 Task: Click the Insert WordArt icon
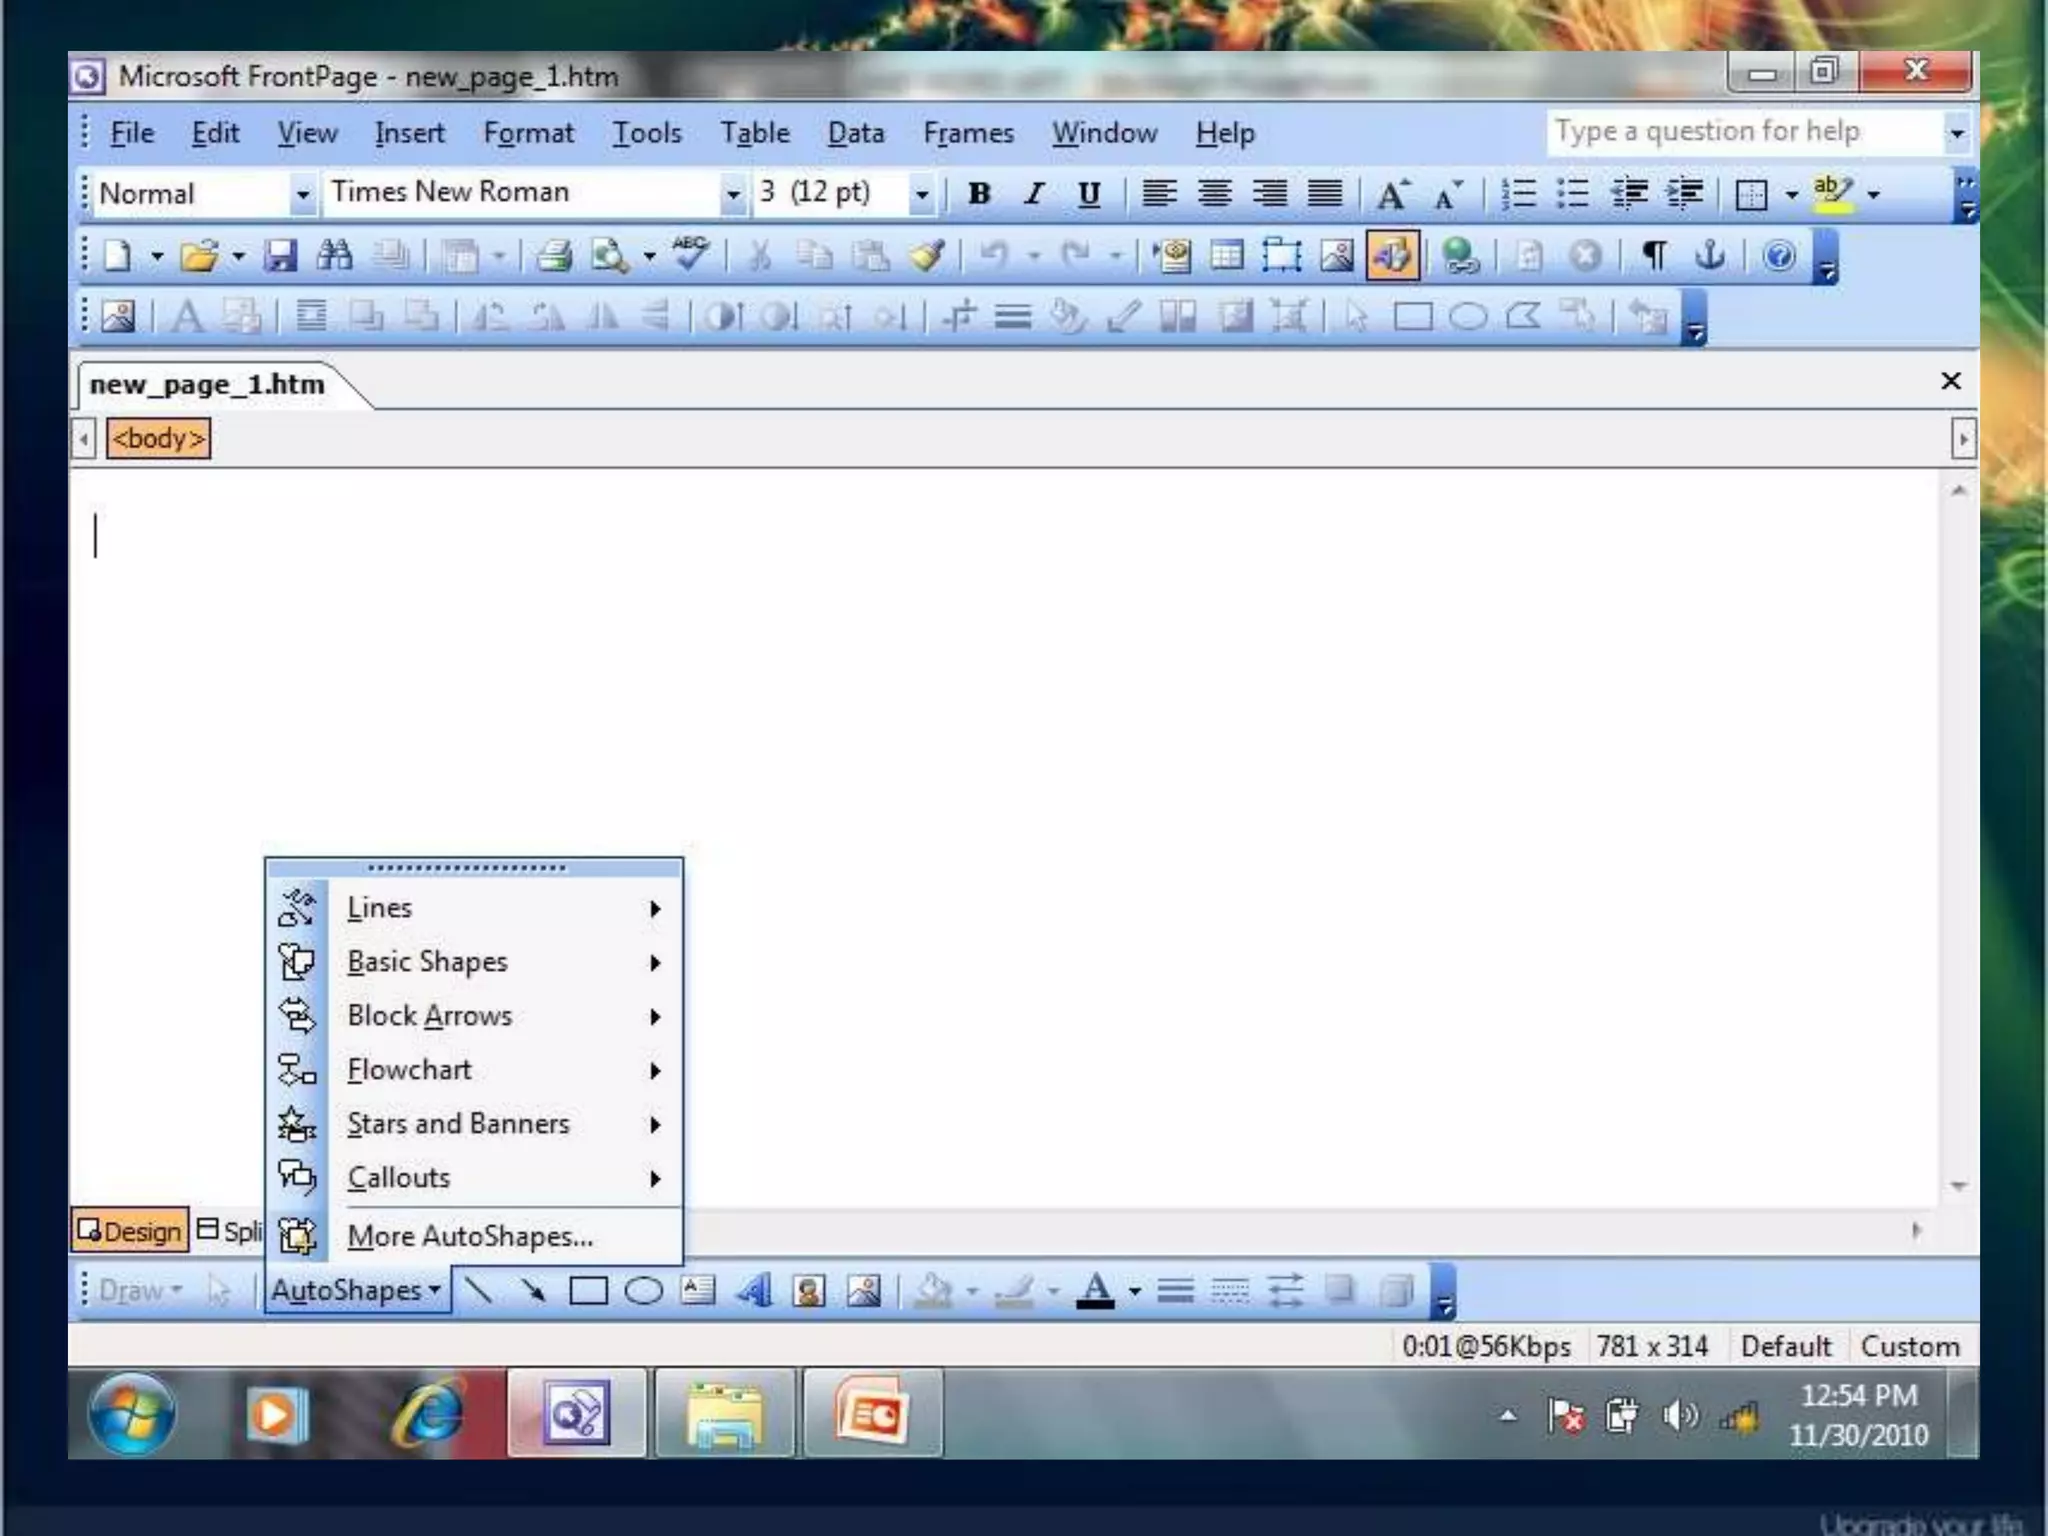(753, 1290)
